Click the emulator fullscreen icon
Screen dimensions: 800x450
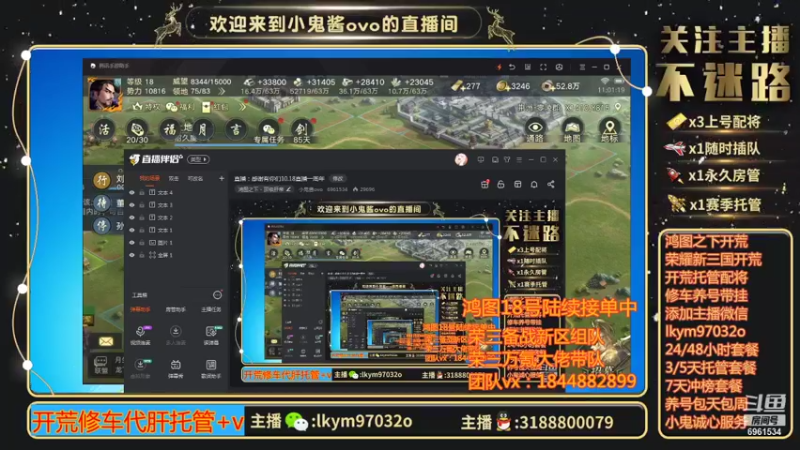click(543, 67)
